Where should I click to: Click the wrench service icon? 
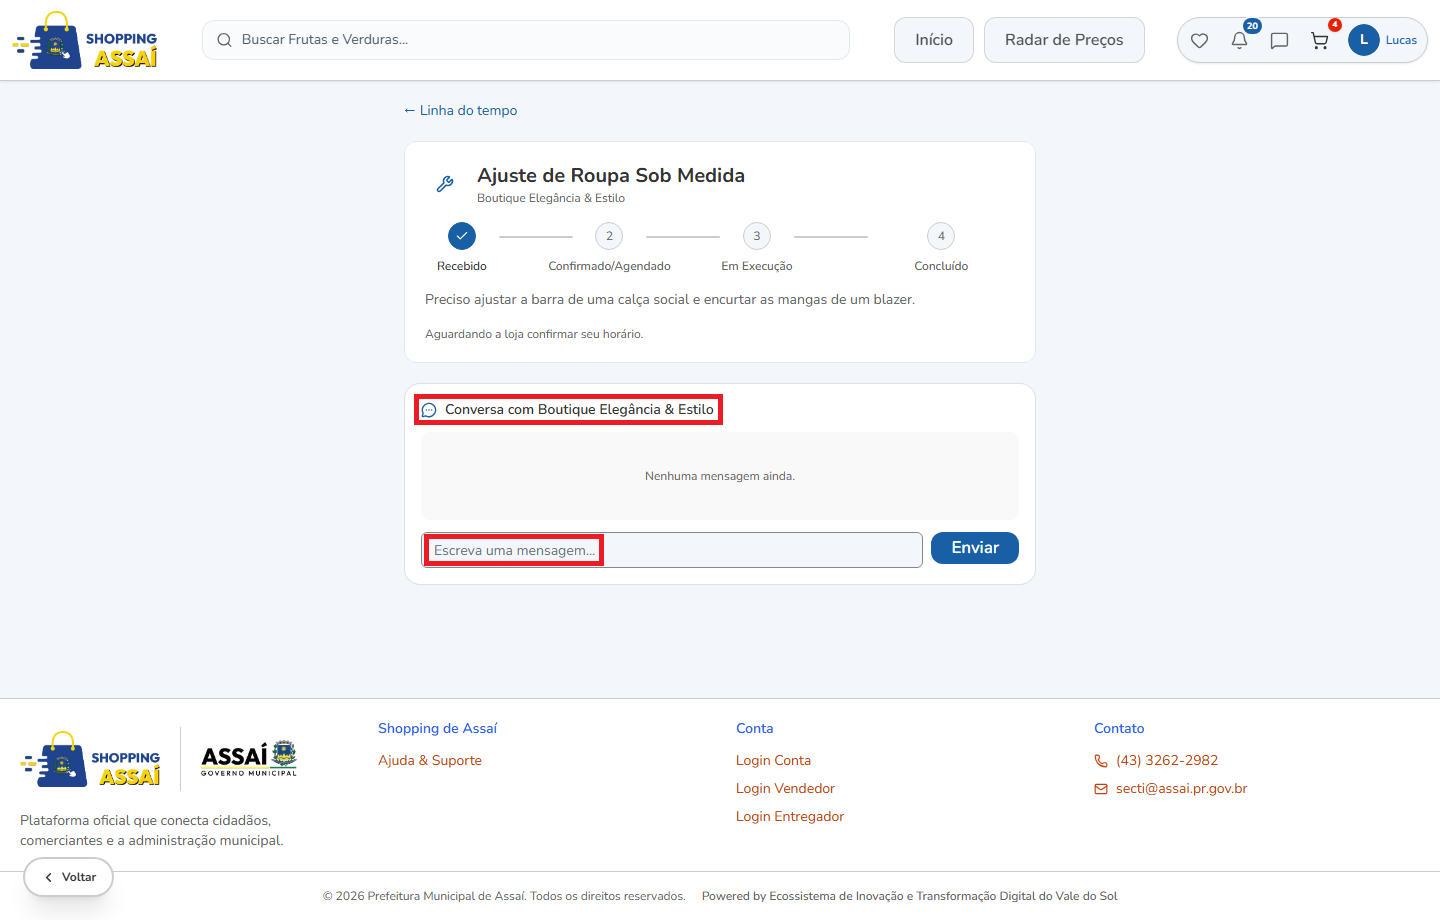(x=445, y=184)
